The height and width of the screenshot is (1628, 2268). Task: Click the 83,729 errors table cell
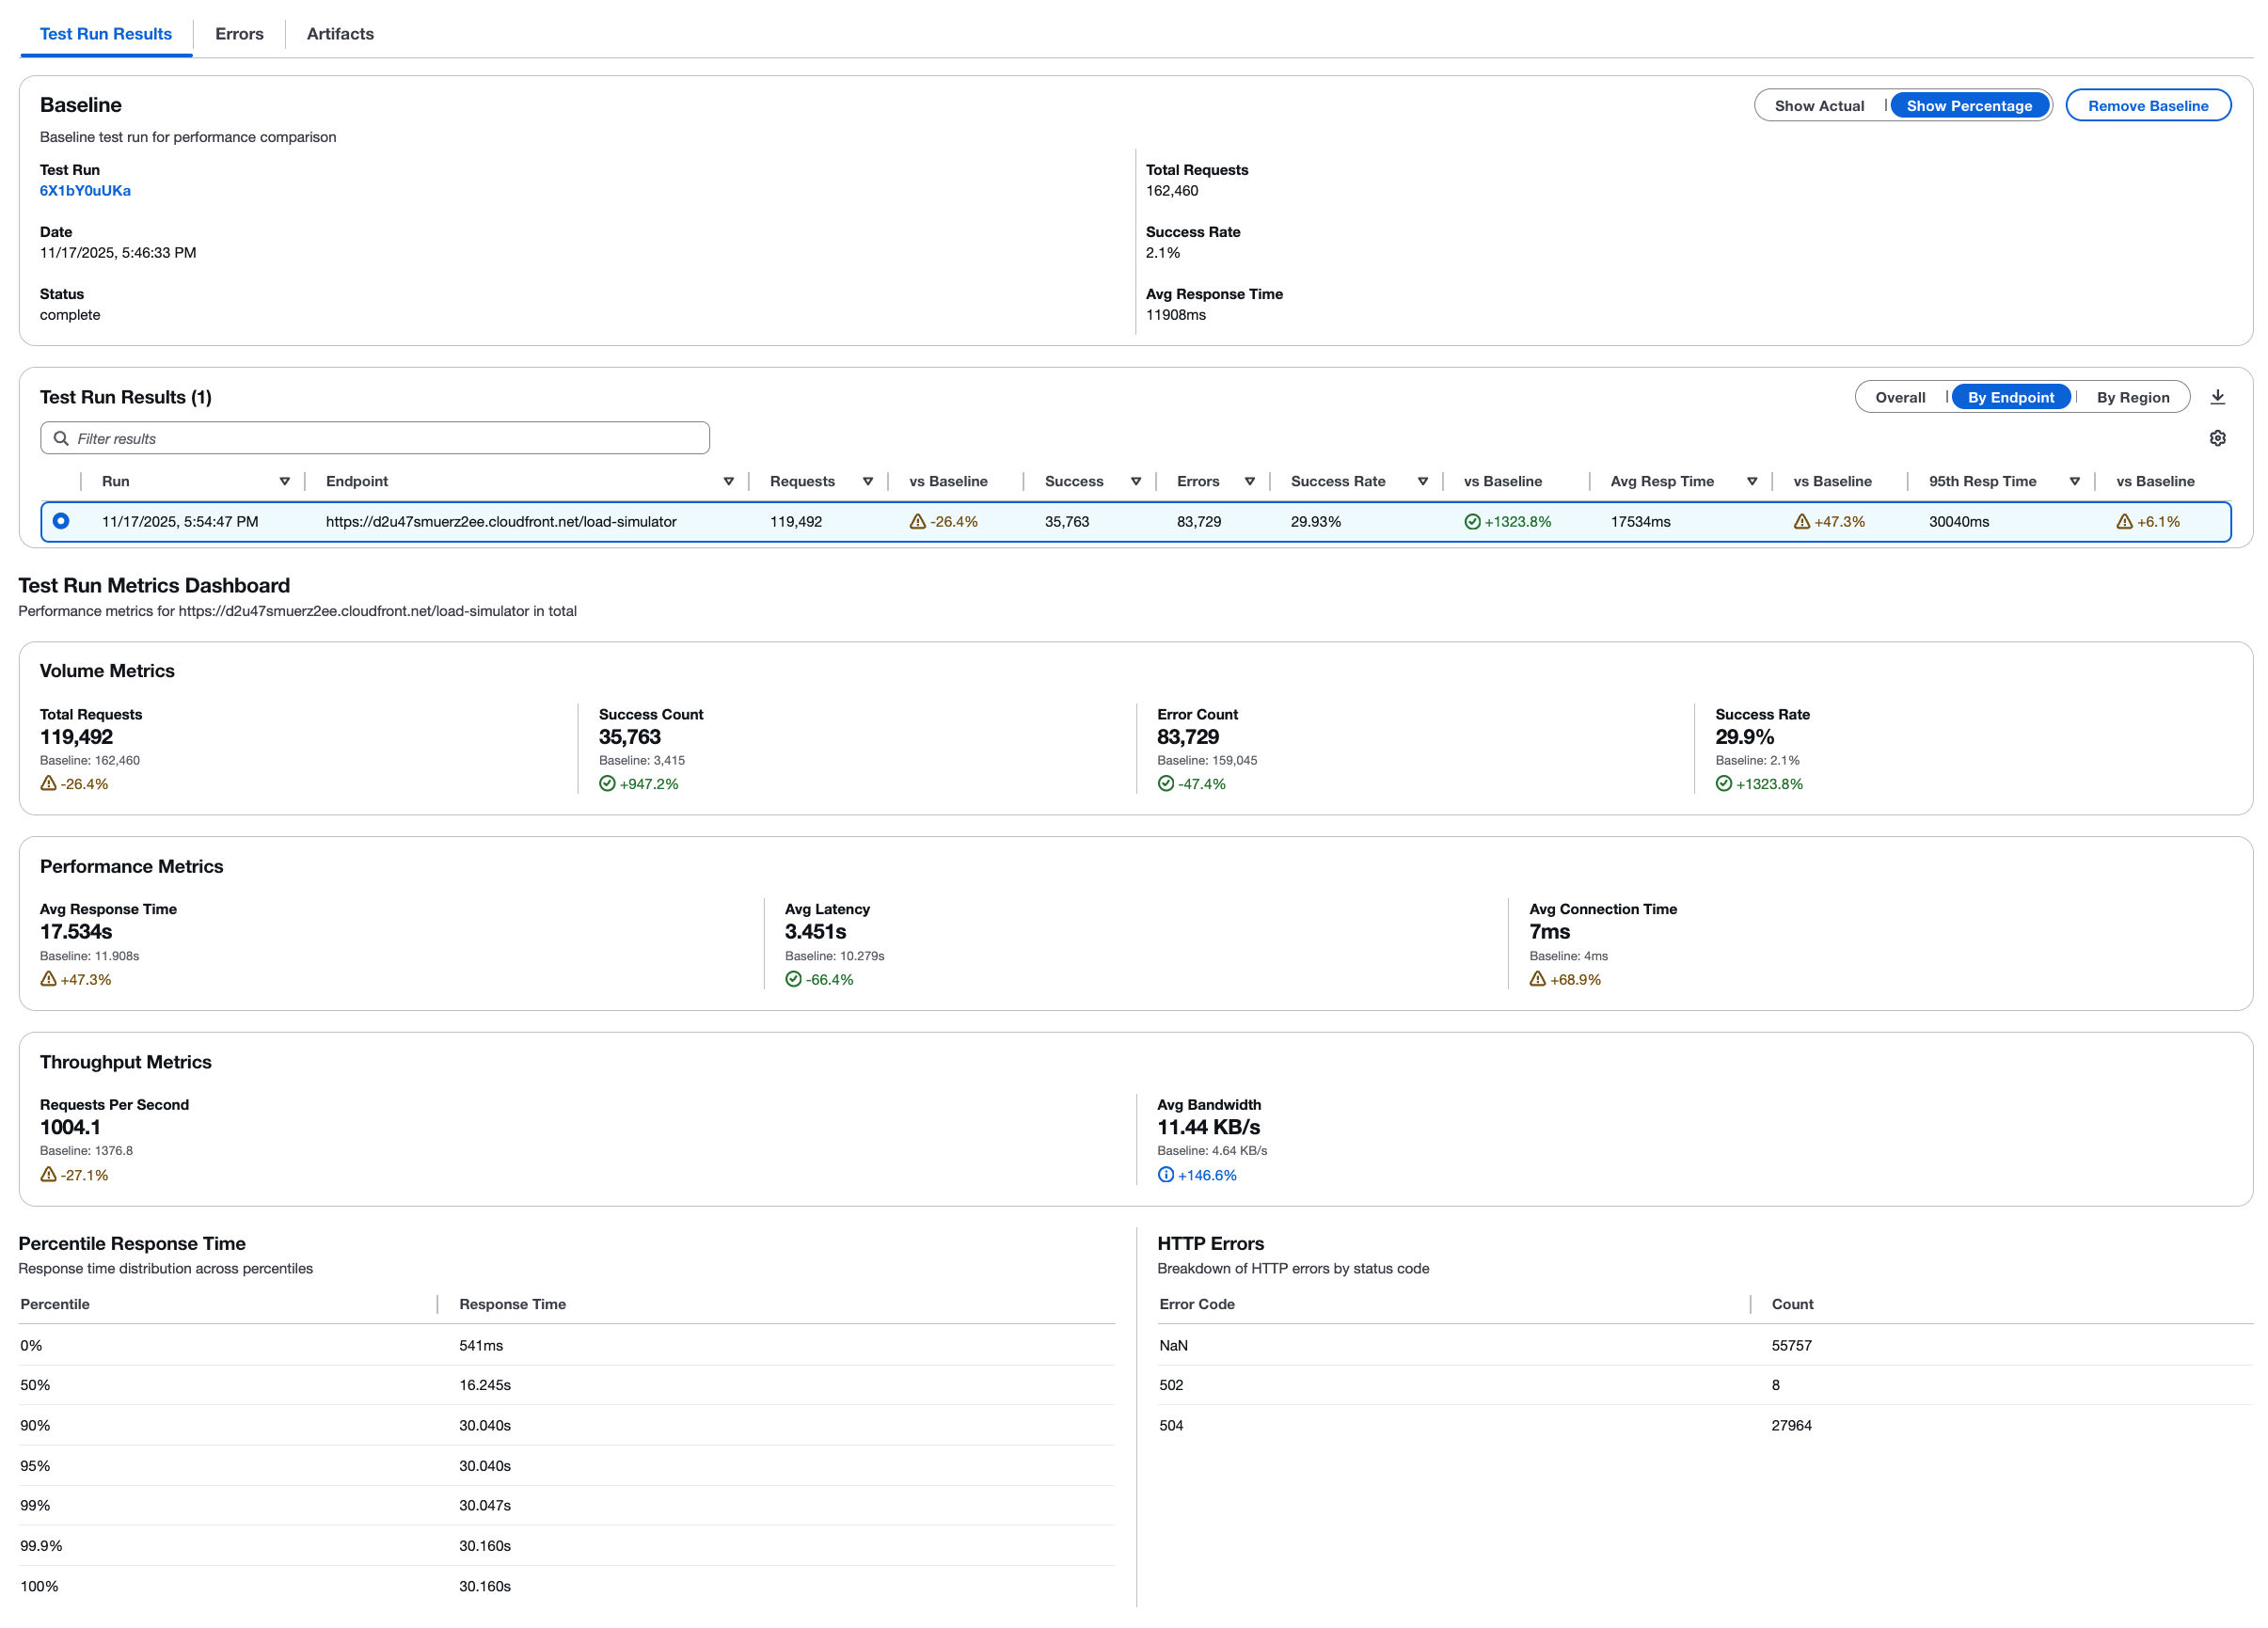tap(1199, 521)
